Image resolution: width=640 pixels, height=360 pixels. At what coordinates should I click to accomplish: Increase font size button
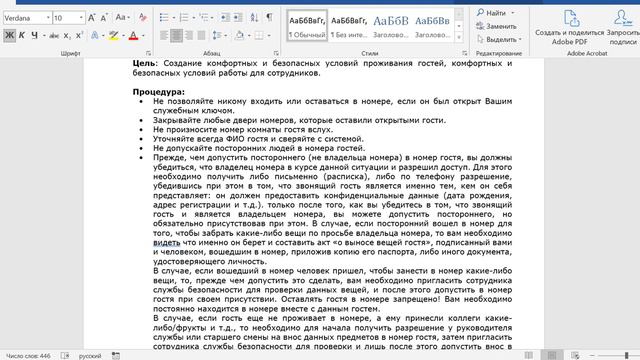pos(92,18)
